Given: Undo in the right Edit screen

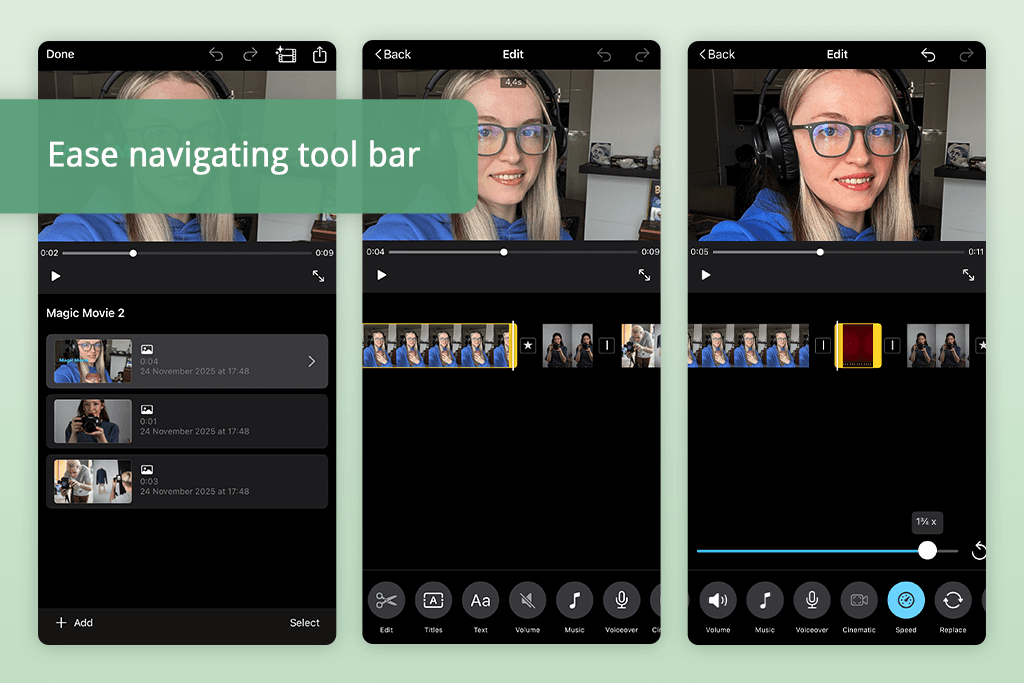Looking at the screenshot, I should click(x=928, y=55).
